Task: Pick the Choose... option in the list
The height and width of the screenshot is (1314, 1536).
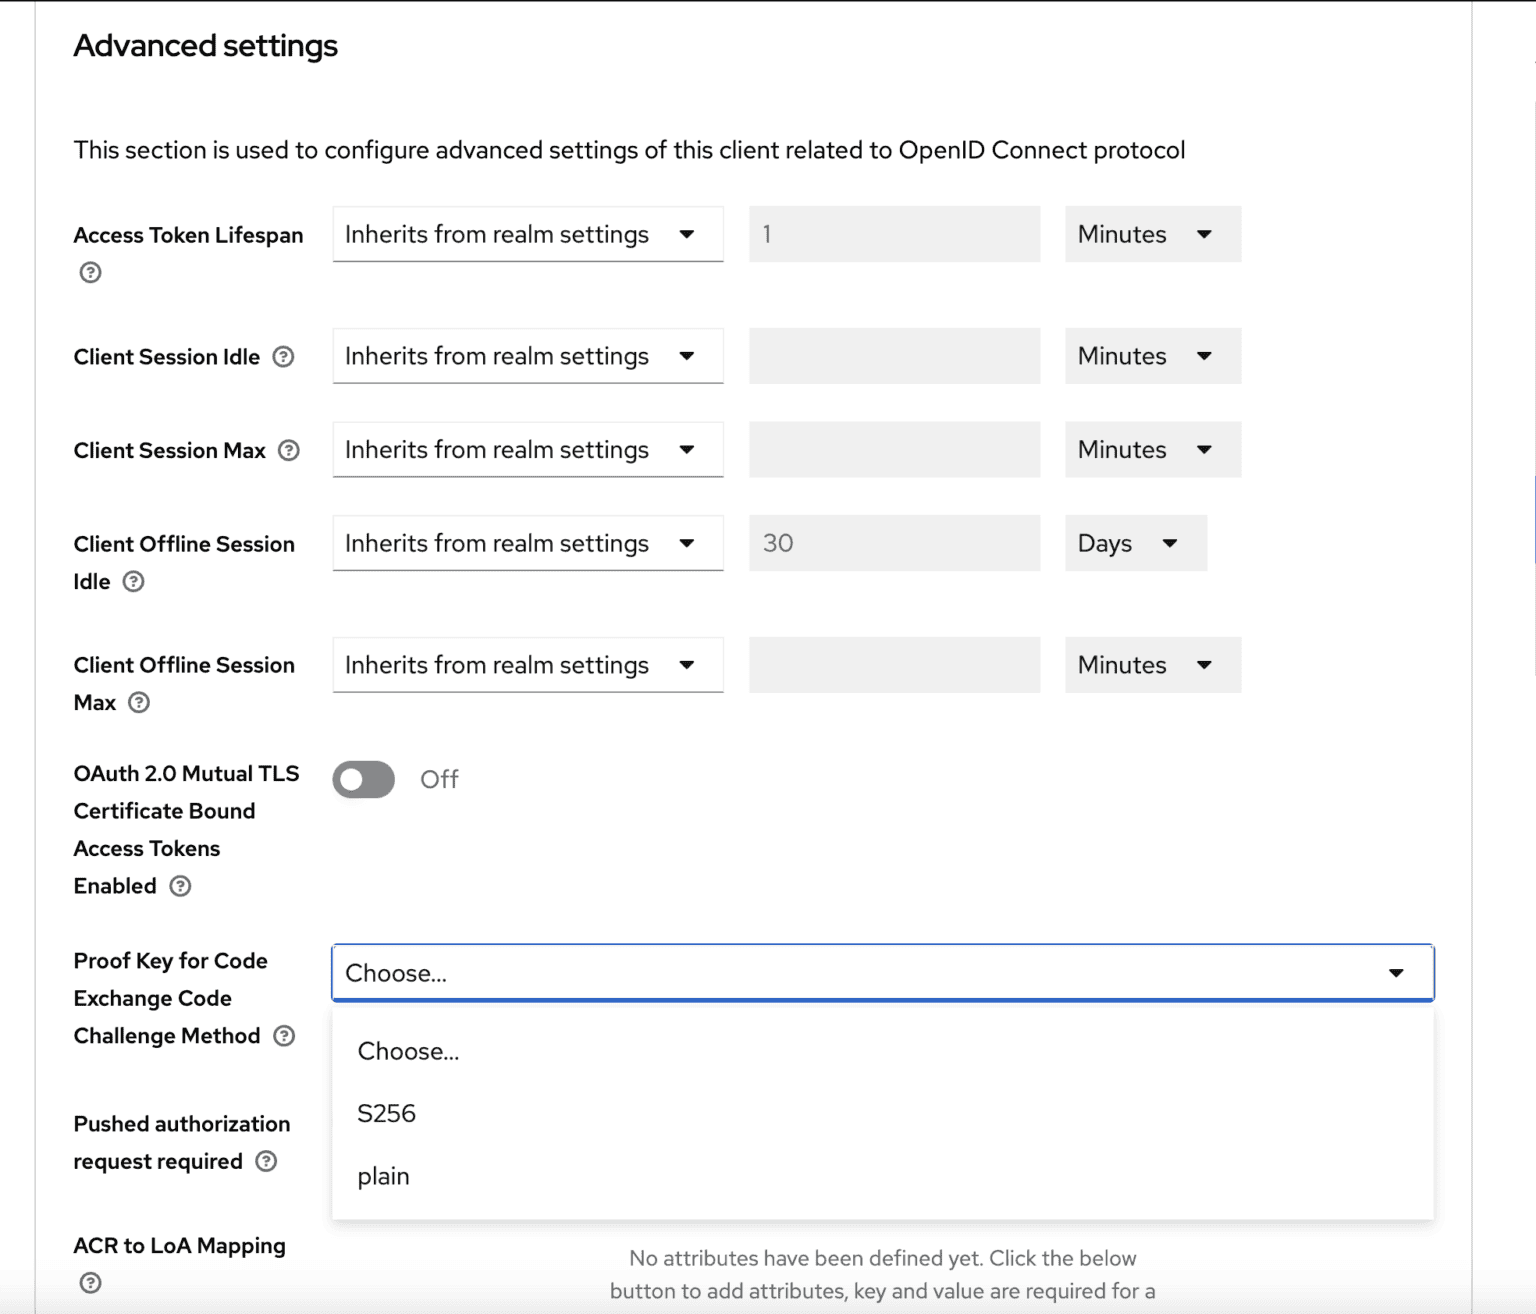Action: (x=409, y=1051)
